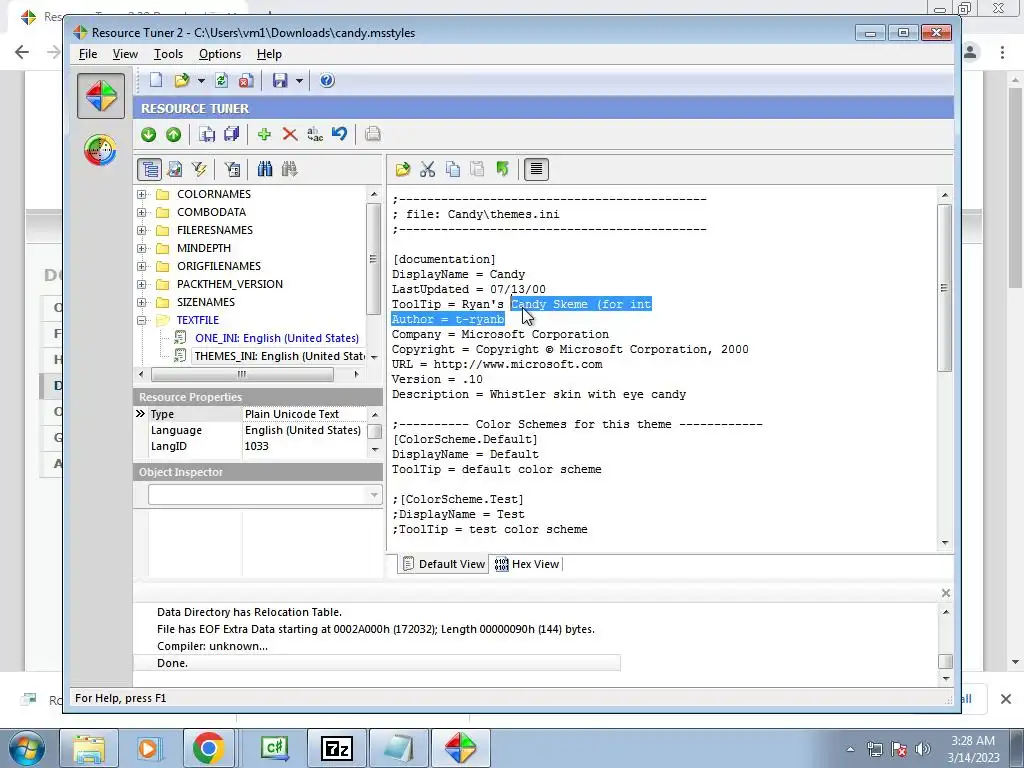Click the red X Delete Resource icon
Image resolution: width=1024 pixels, height=768 pixels.
[x=290, y=134]
